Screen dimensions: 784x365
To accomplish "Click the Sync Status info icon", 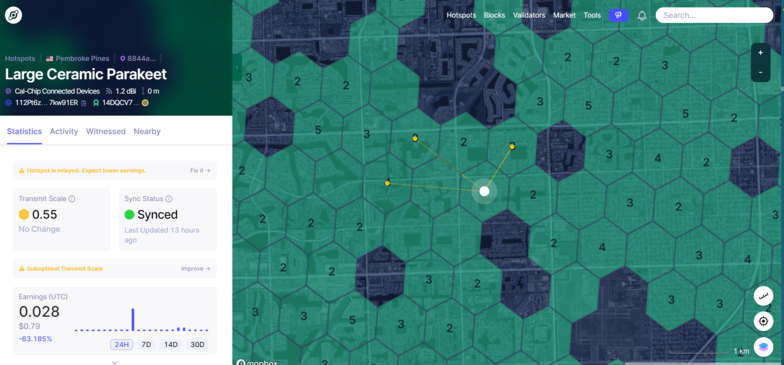I will pyautogui.click(x=169, y=199).
